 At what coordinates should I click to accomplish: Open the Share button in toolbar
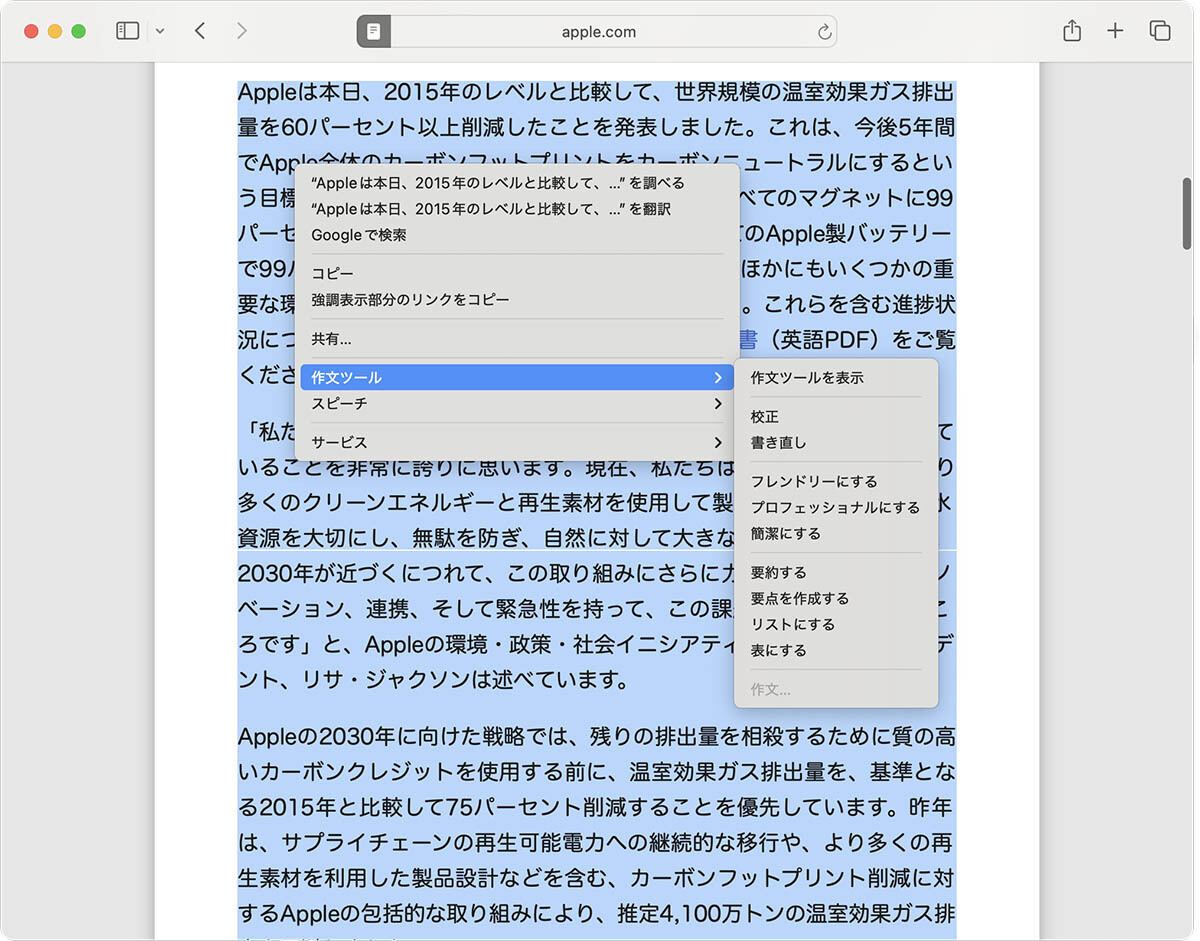click(x=1072, y=31)
